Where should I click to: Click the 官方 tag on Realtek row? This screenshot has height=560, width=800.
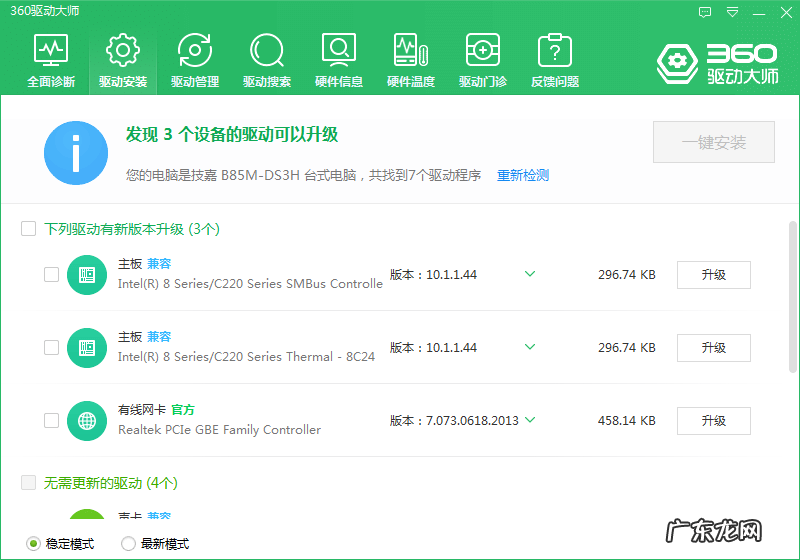pos(183,410)
